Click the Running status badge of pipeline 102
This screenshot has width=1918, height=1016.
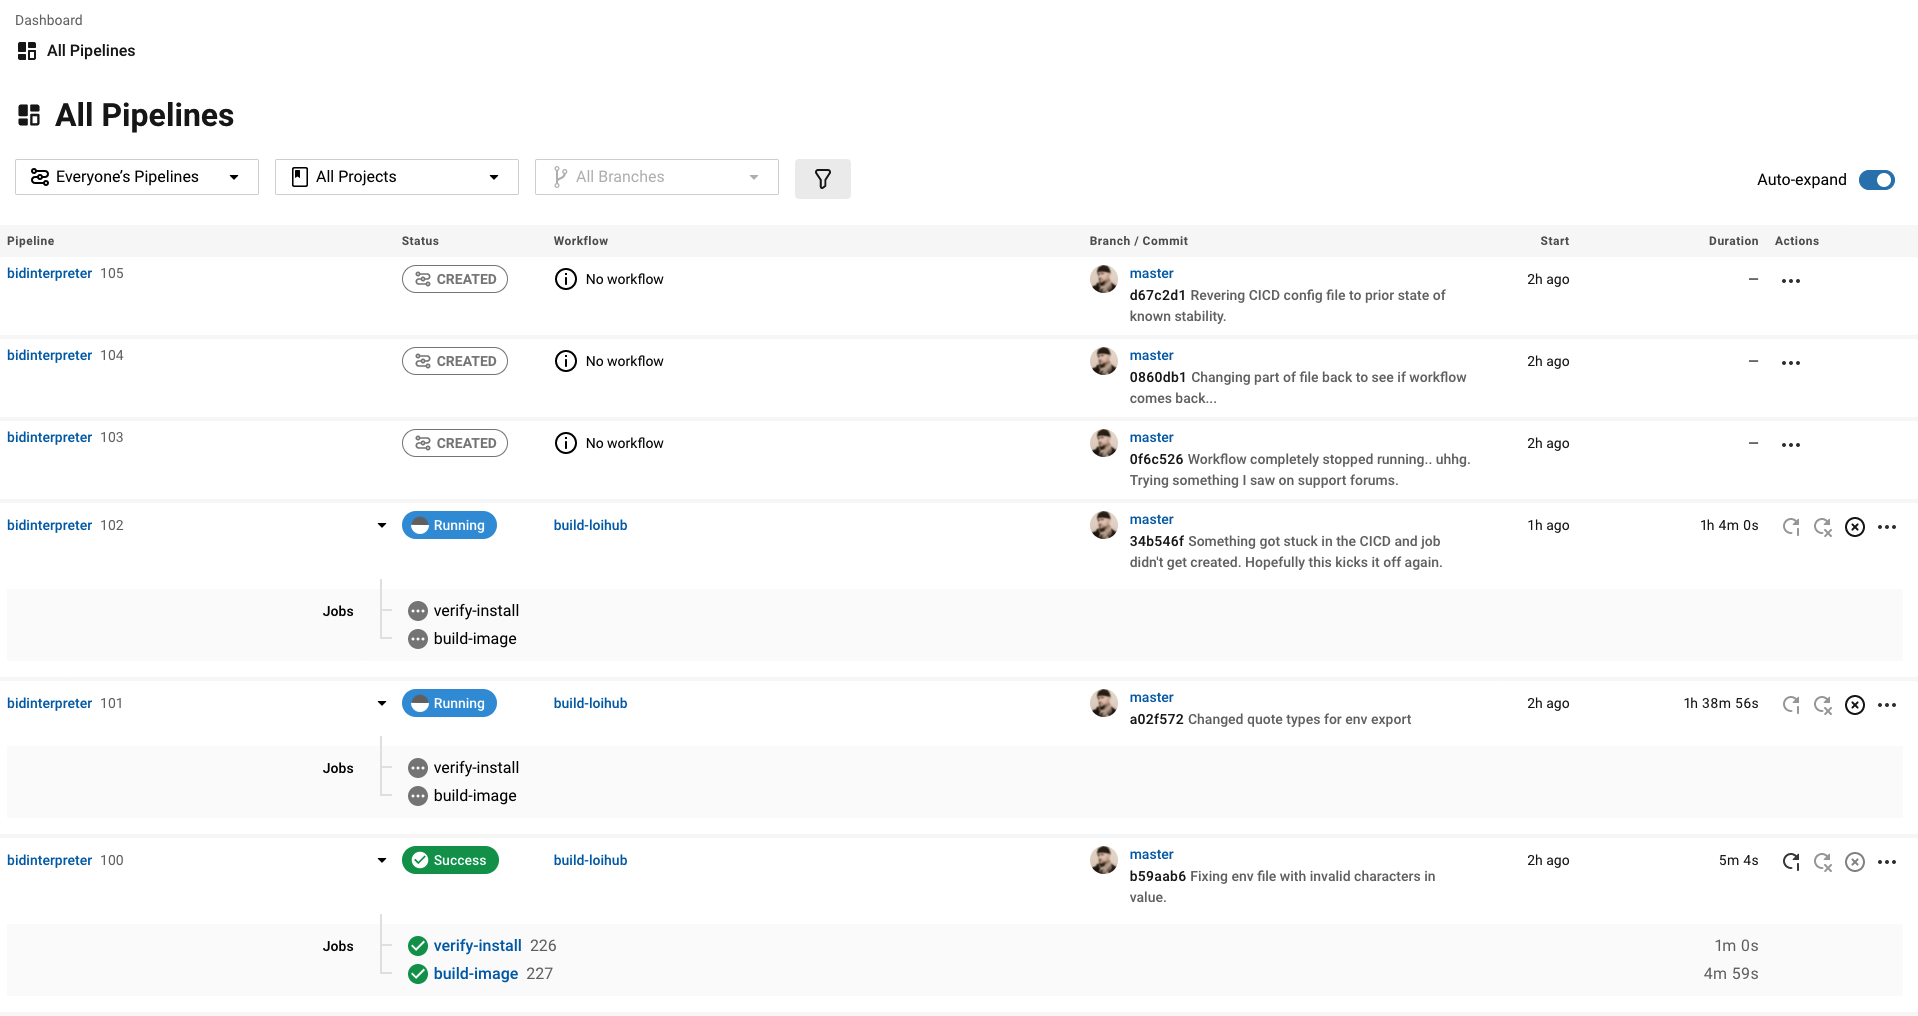coord(449,525)
